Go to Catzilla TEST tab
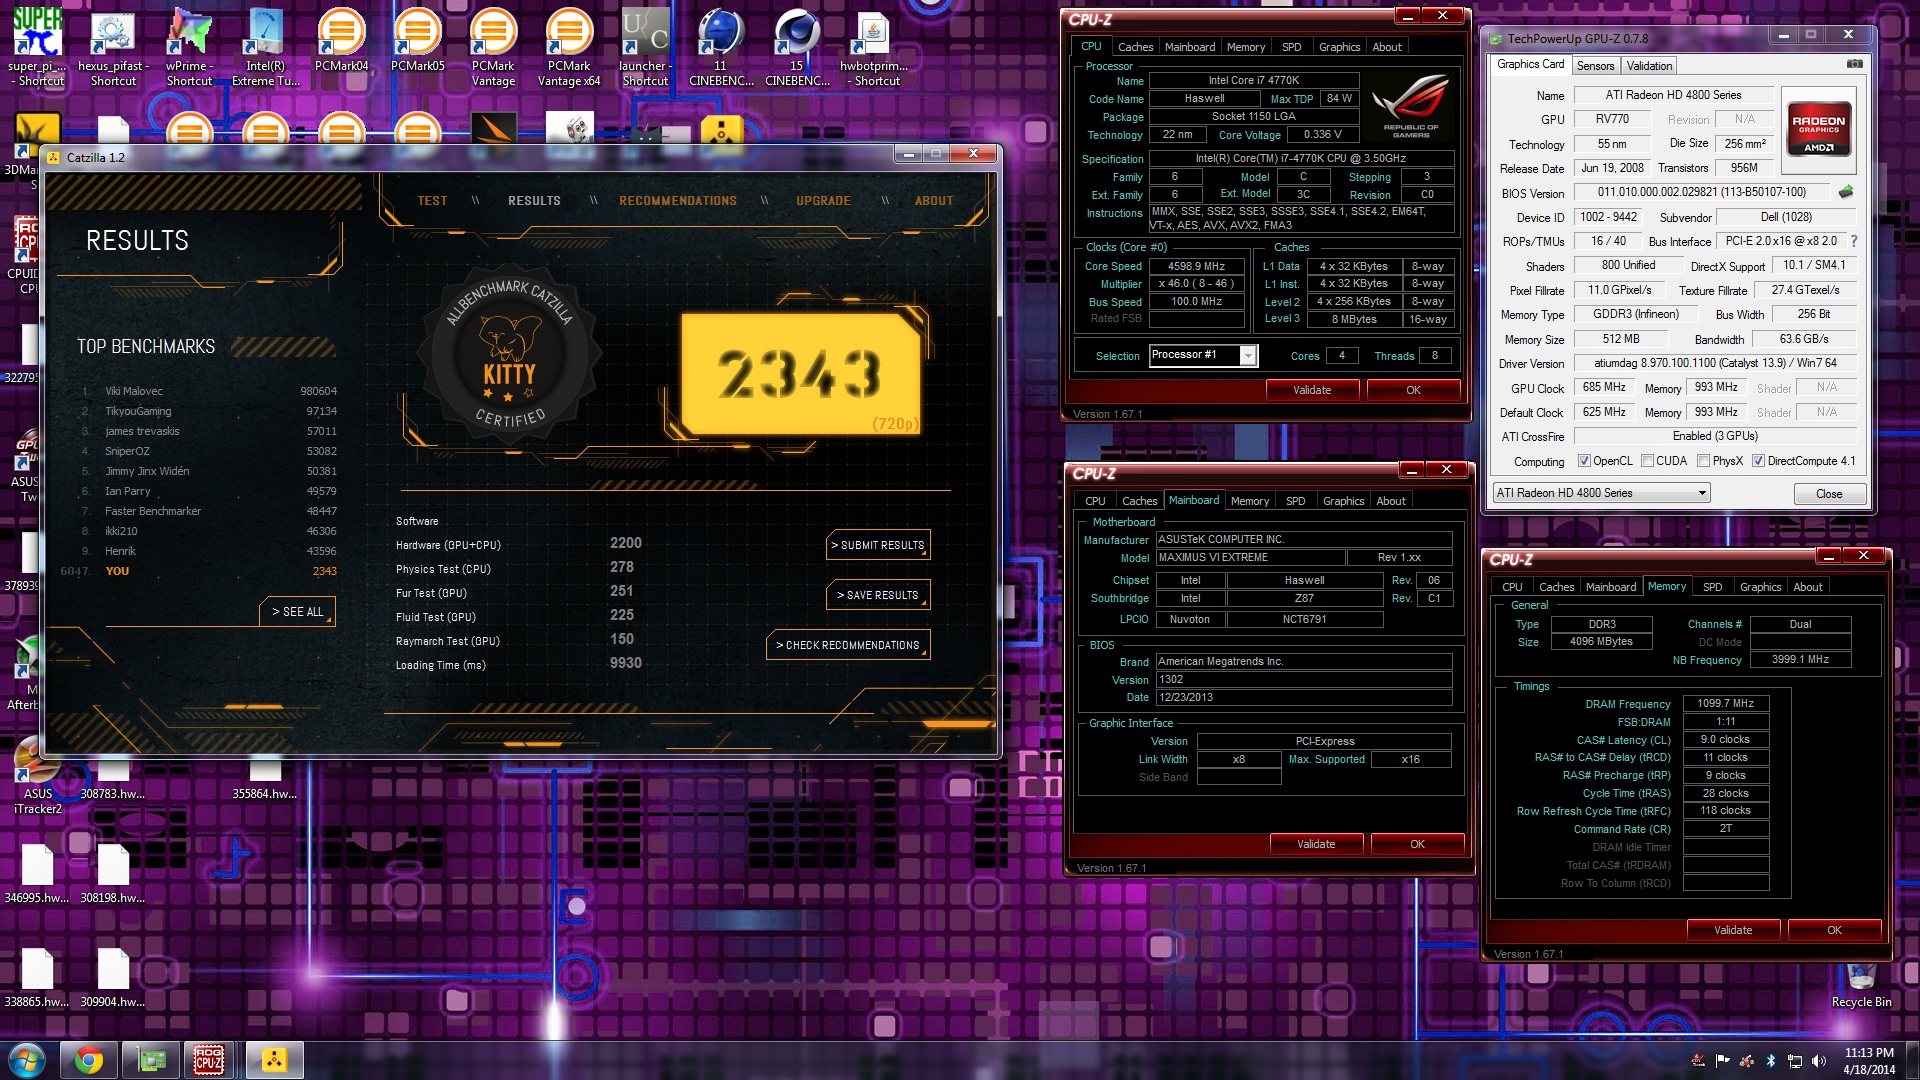This screenshot has width=1920, height=1080. (432, 201)
